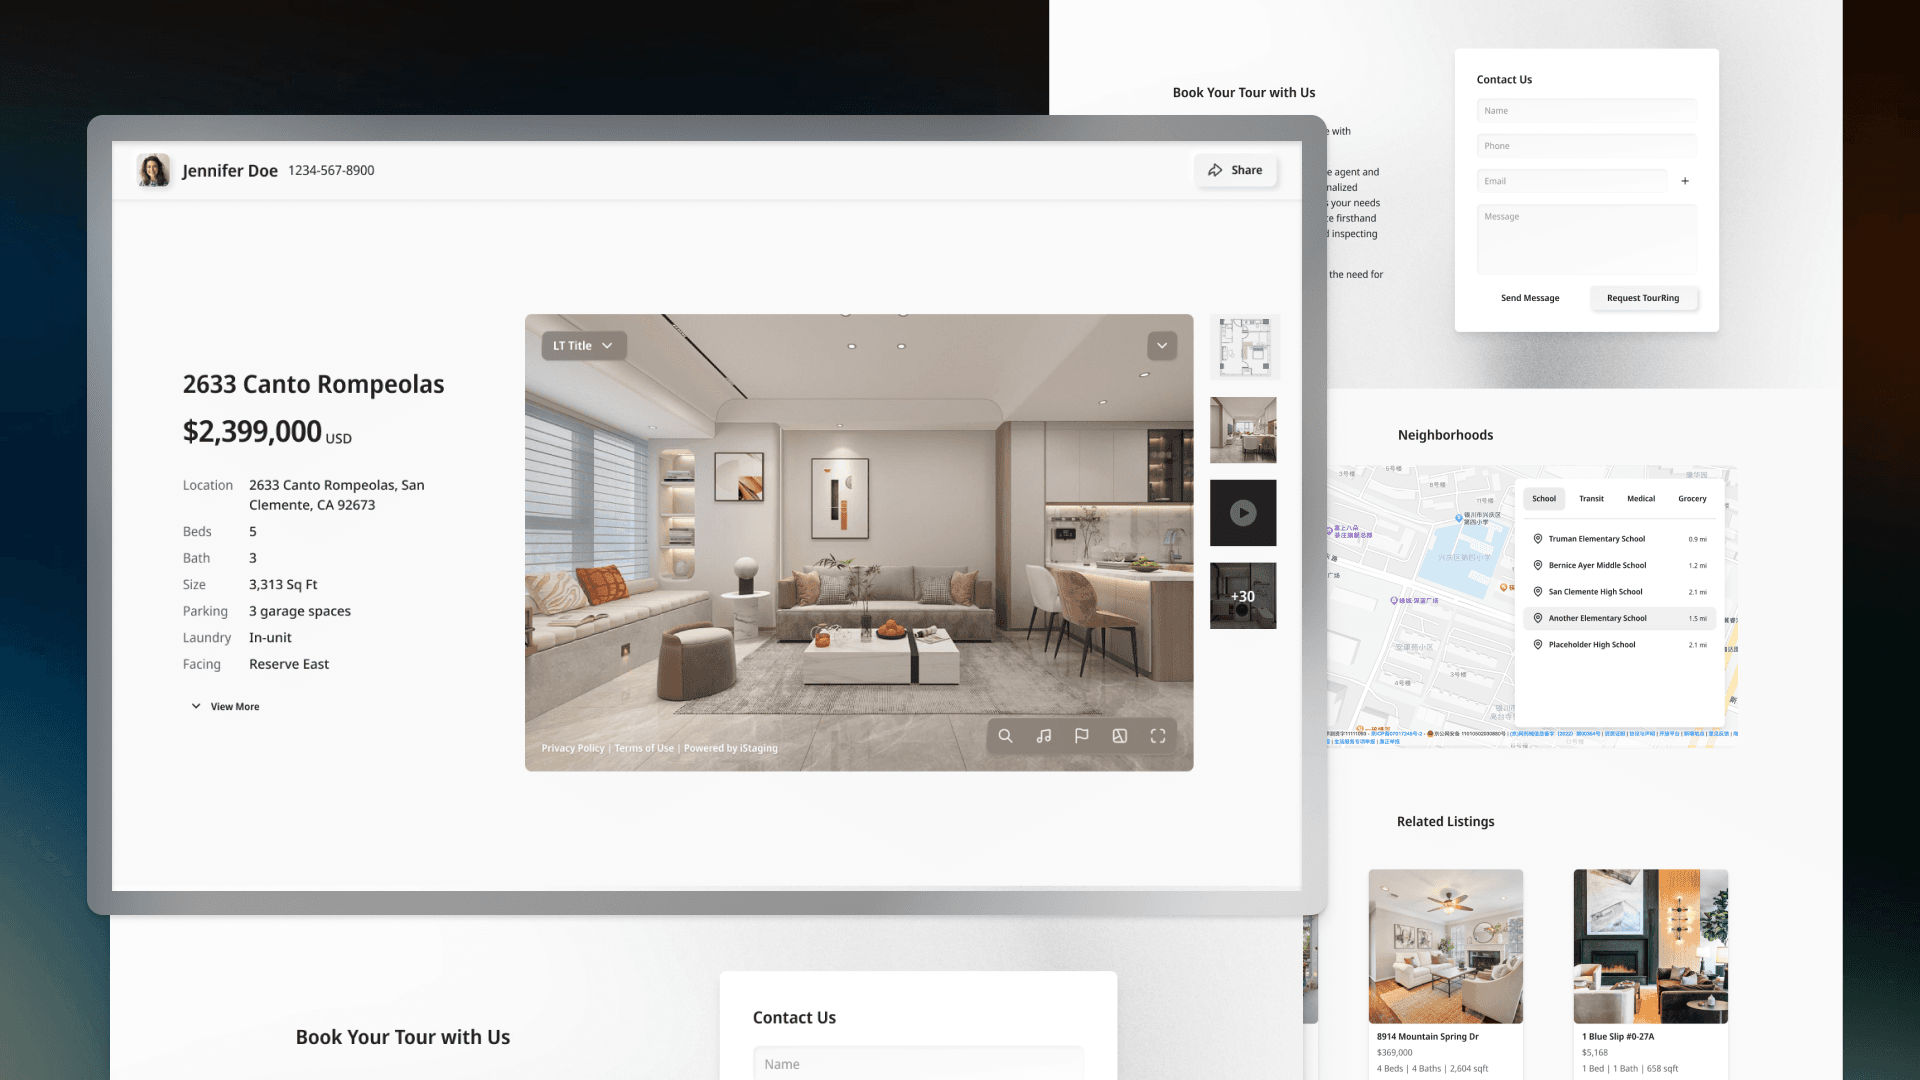Click the Message text field in Contact Us
Viewport: 1920px width, 1080px height.
pyautogui.click(x=1586, y=240)
